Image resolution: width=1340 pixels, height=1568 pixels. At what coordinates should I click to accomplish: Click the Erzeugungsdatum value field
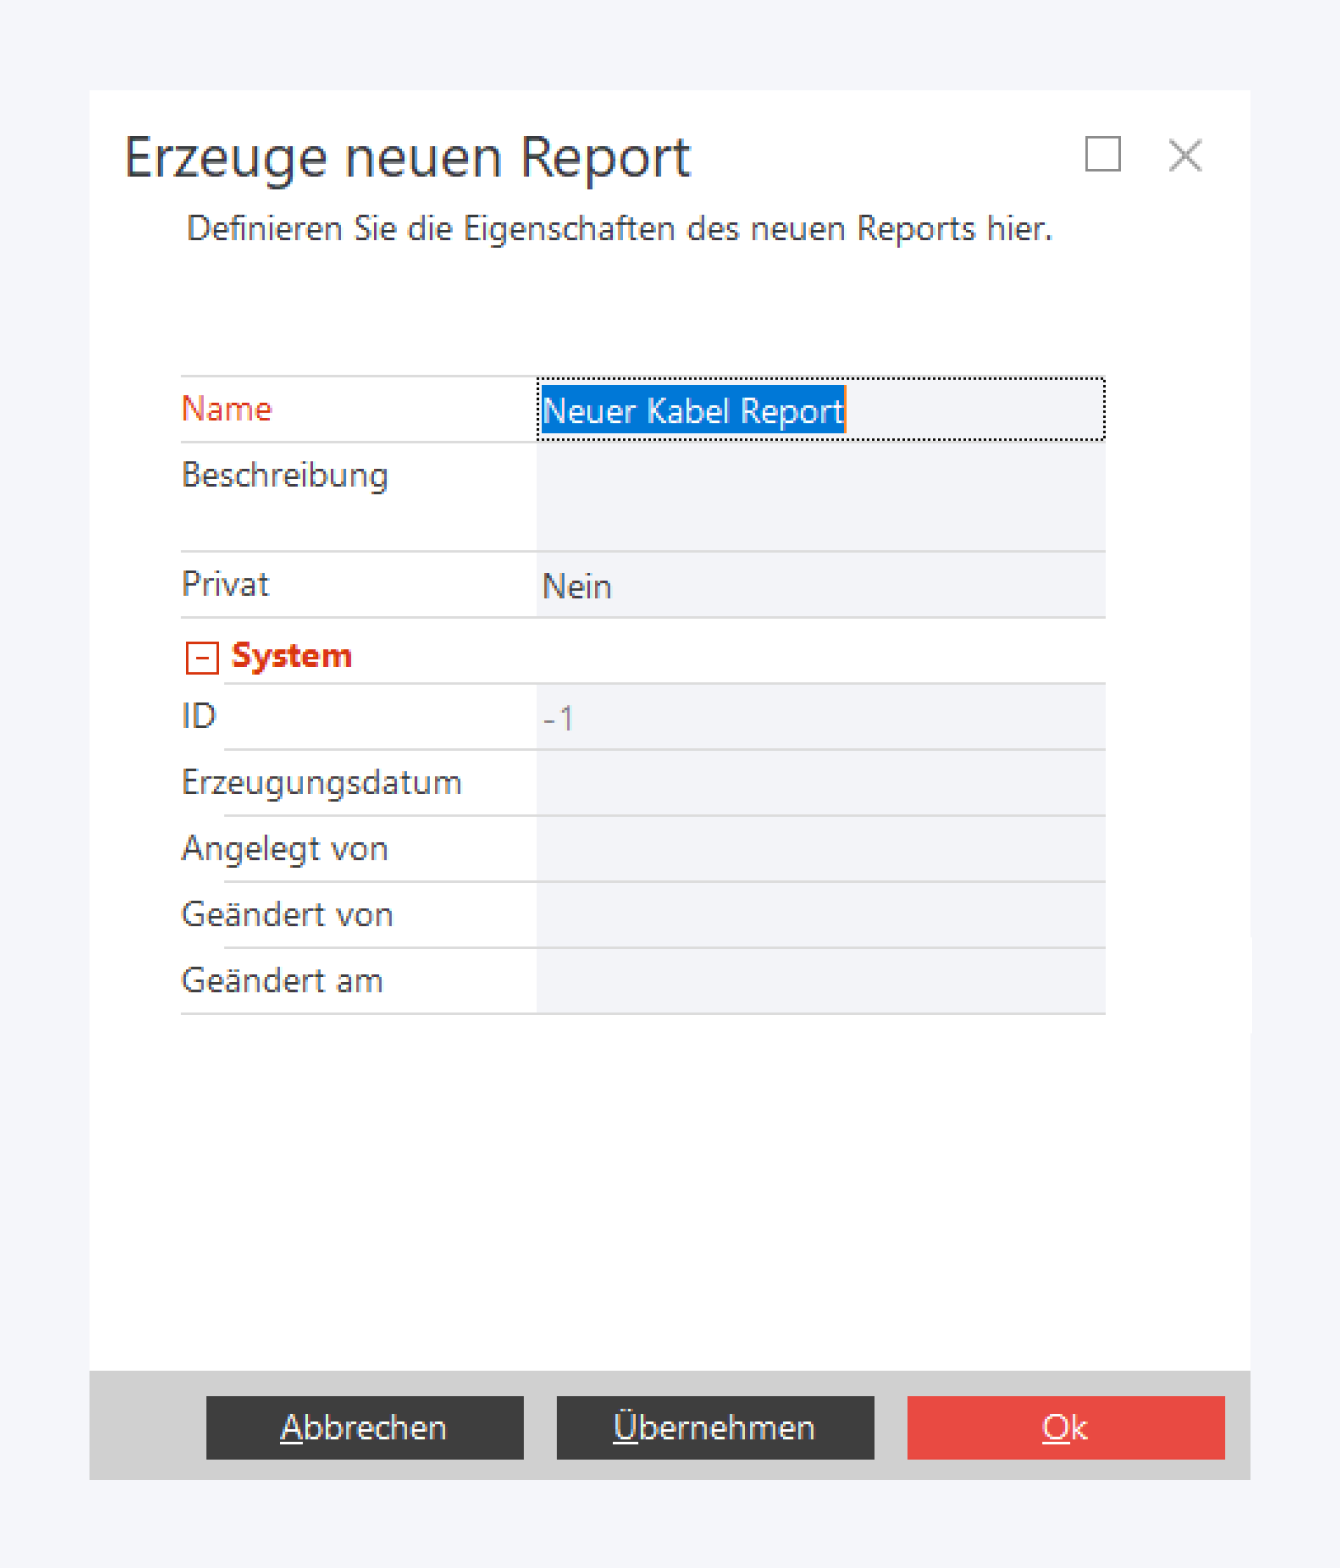[820, 783]
